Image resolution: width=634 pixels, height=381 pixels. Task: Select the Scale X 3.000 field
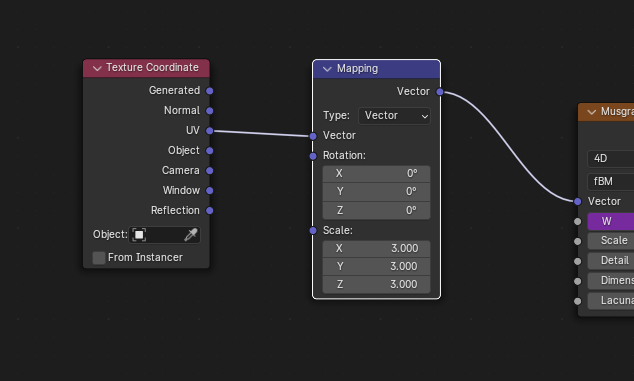click(x=376, y=249)
